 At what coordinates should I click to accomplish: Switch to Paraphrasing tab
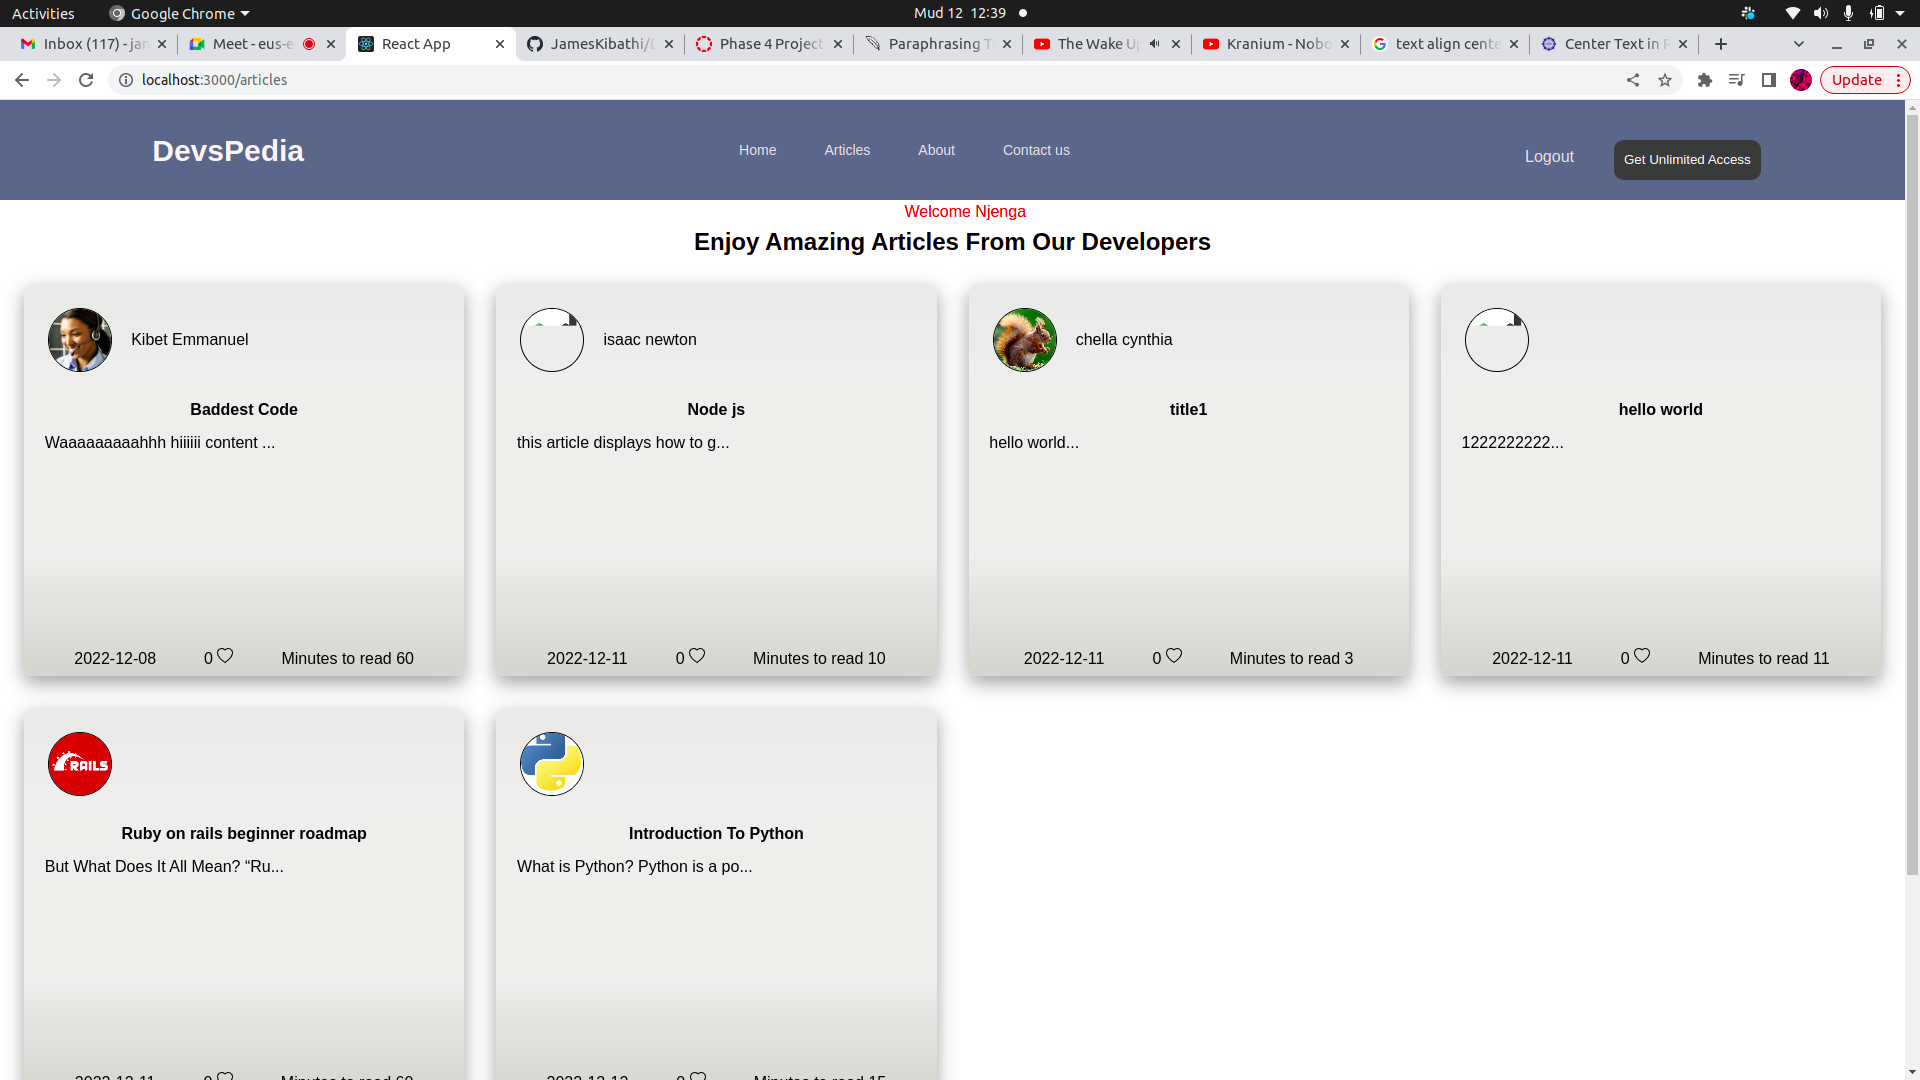(939, 44)
